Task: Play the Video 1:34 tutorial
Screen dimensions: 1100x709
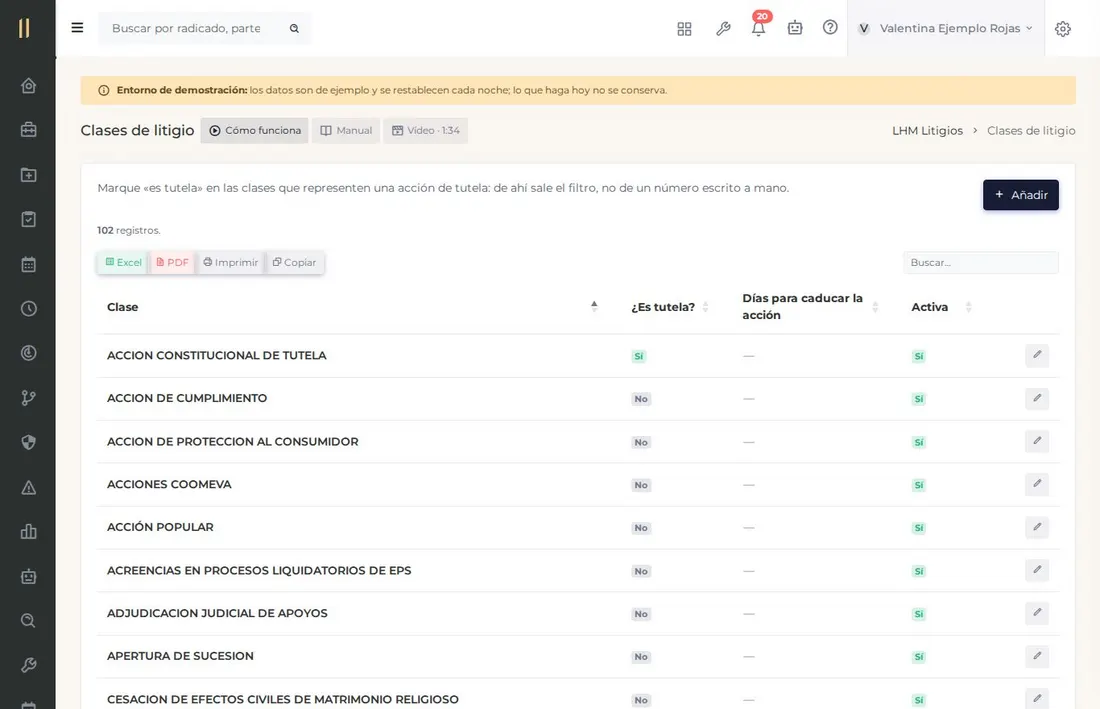Action: click(425, 130)
